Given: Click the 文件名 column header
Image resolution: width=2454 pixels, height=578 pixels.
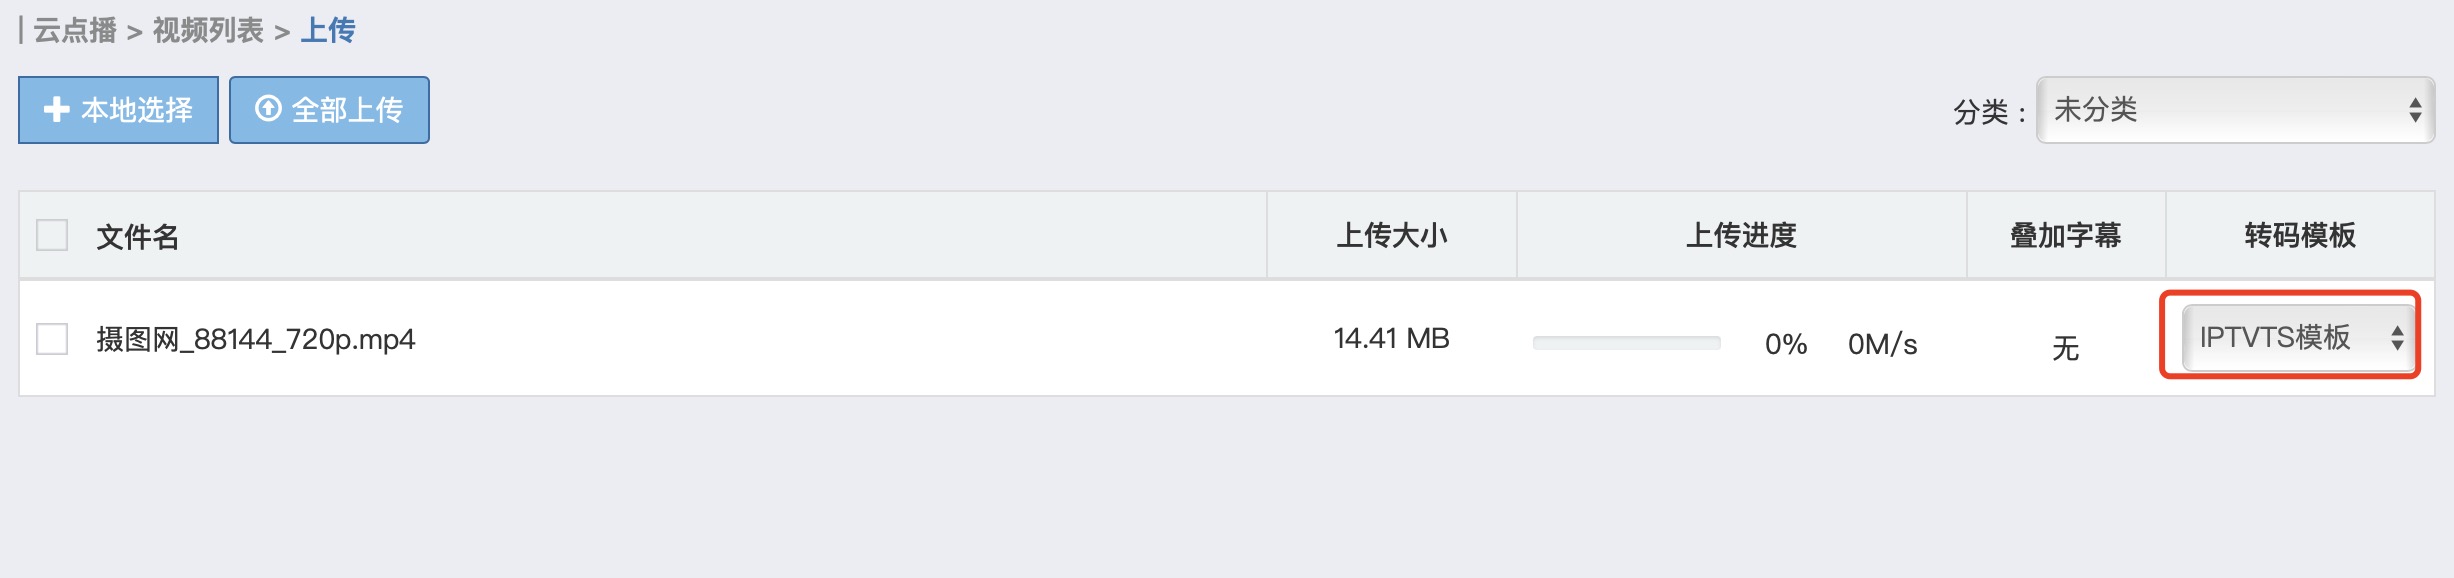Looking at the screenshot, I should pyautogui.click(x=138, y=237).
